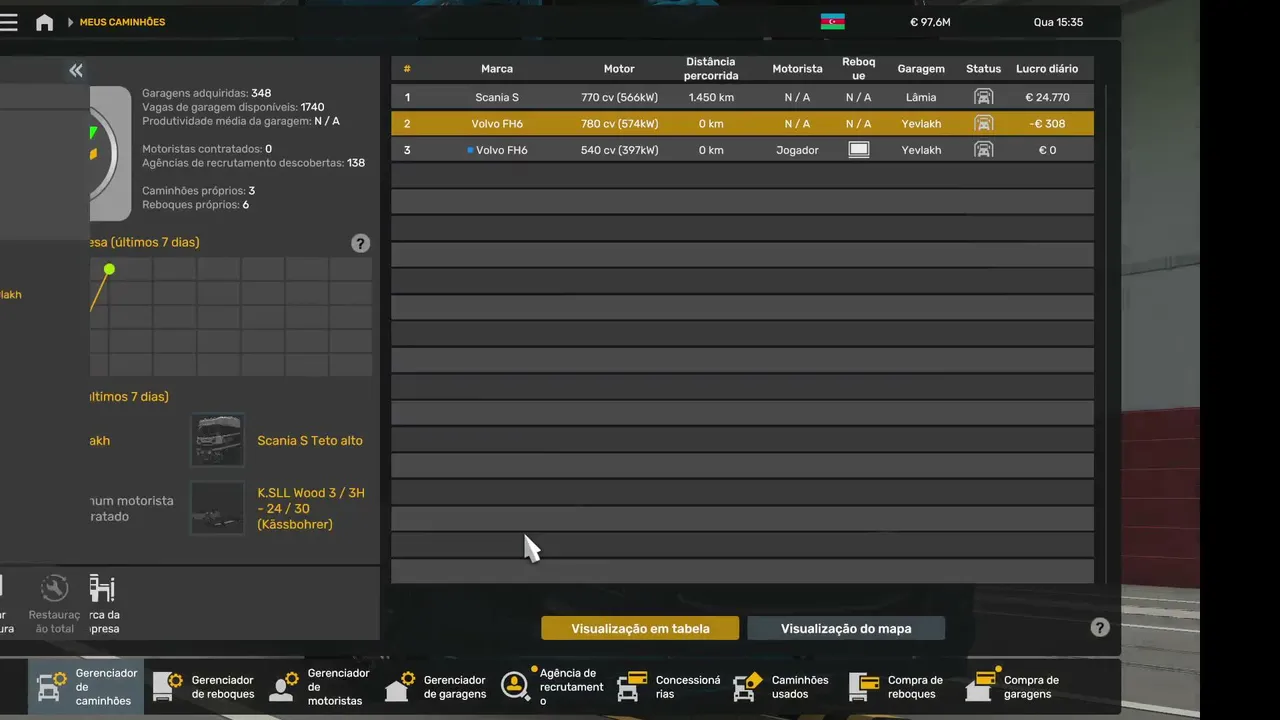Sort by the Motorista column header

pyautogui.click(x=797, y=69)
